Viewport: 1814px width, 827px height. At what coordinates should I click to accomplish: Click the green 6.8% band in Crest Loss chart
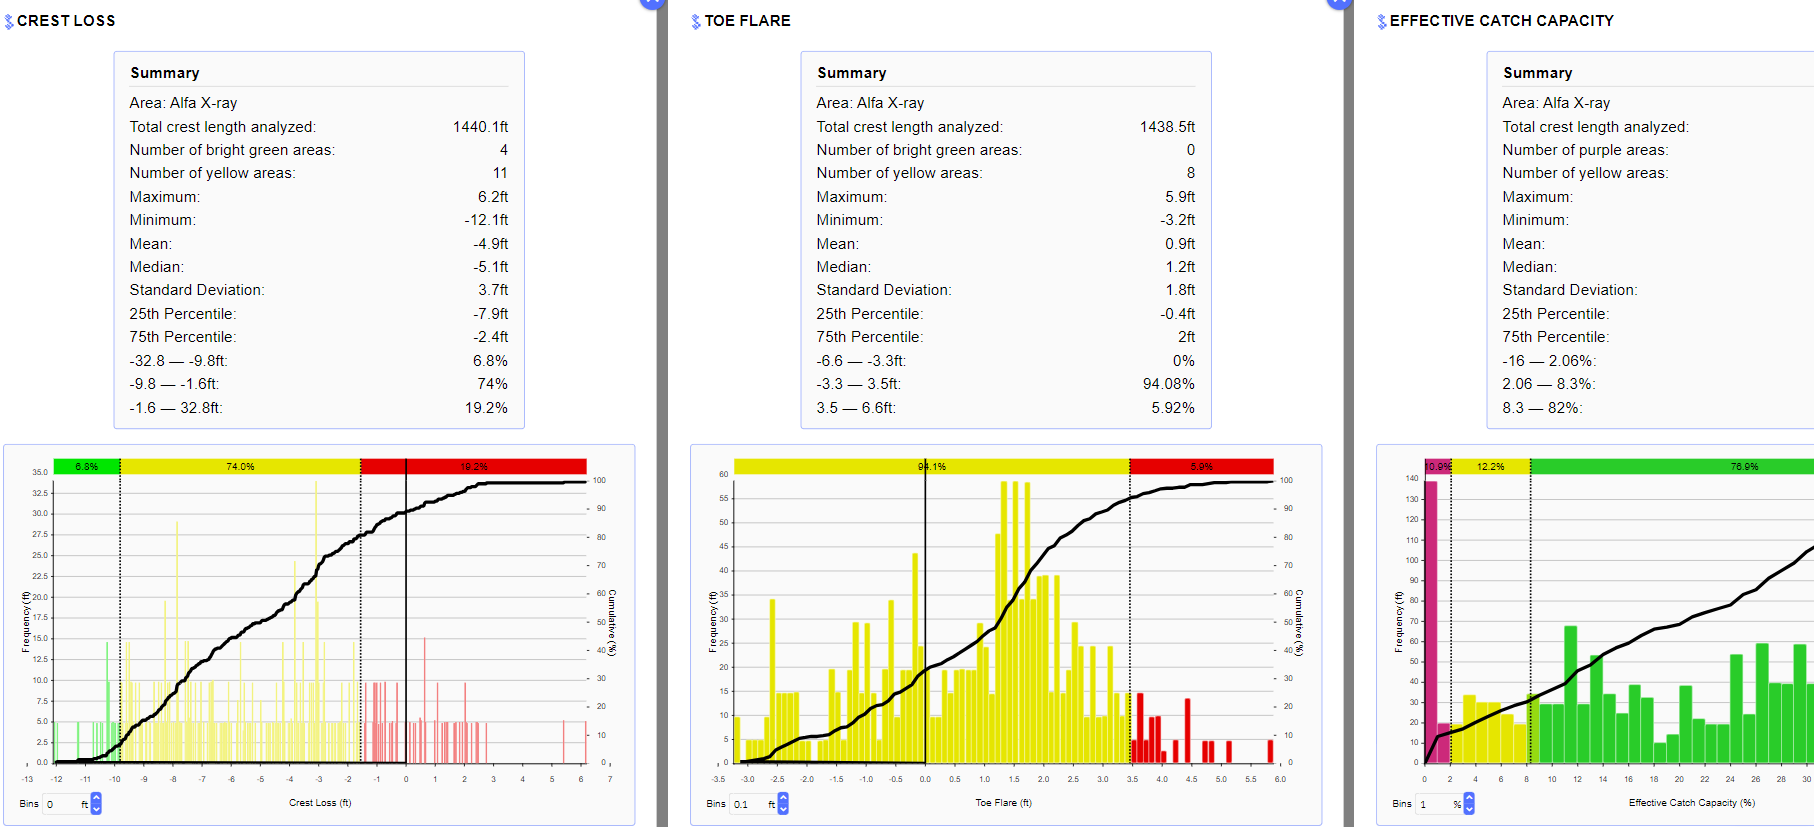[x=87, y=467]
